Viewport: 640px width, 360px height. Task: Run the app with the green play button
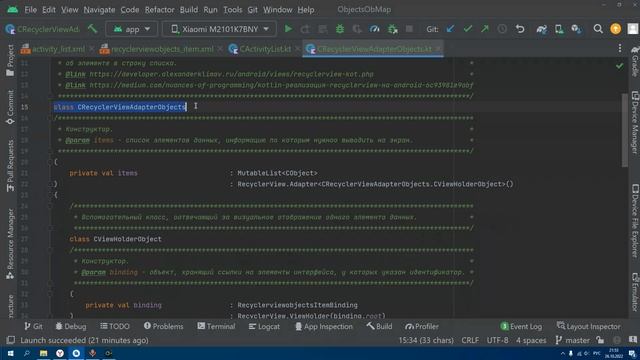(288, 29)
